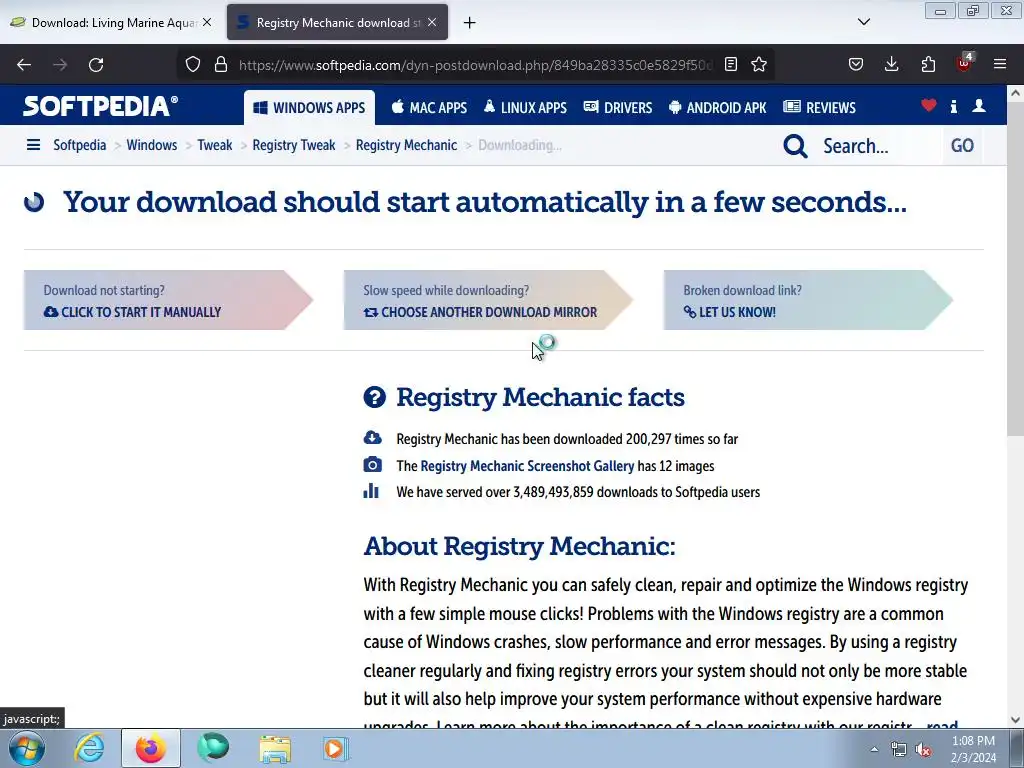Open the Windows Start button
1024x768 pixels.
[27, 748]
